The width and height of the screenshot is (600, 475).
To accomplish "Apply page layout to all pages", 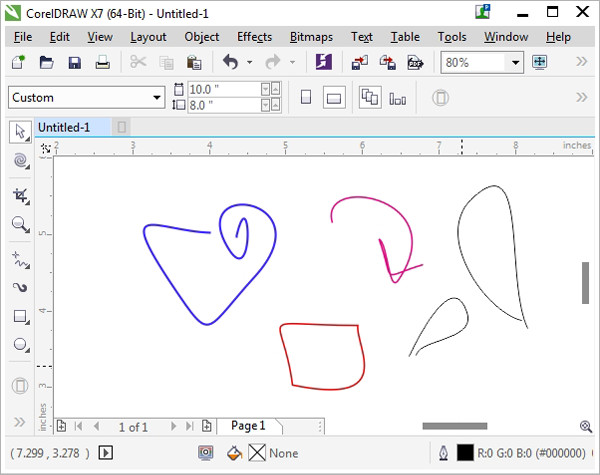I will click(x=370, y=97).
